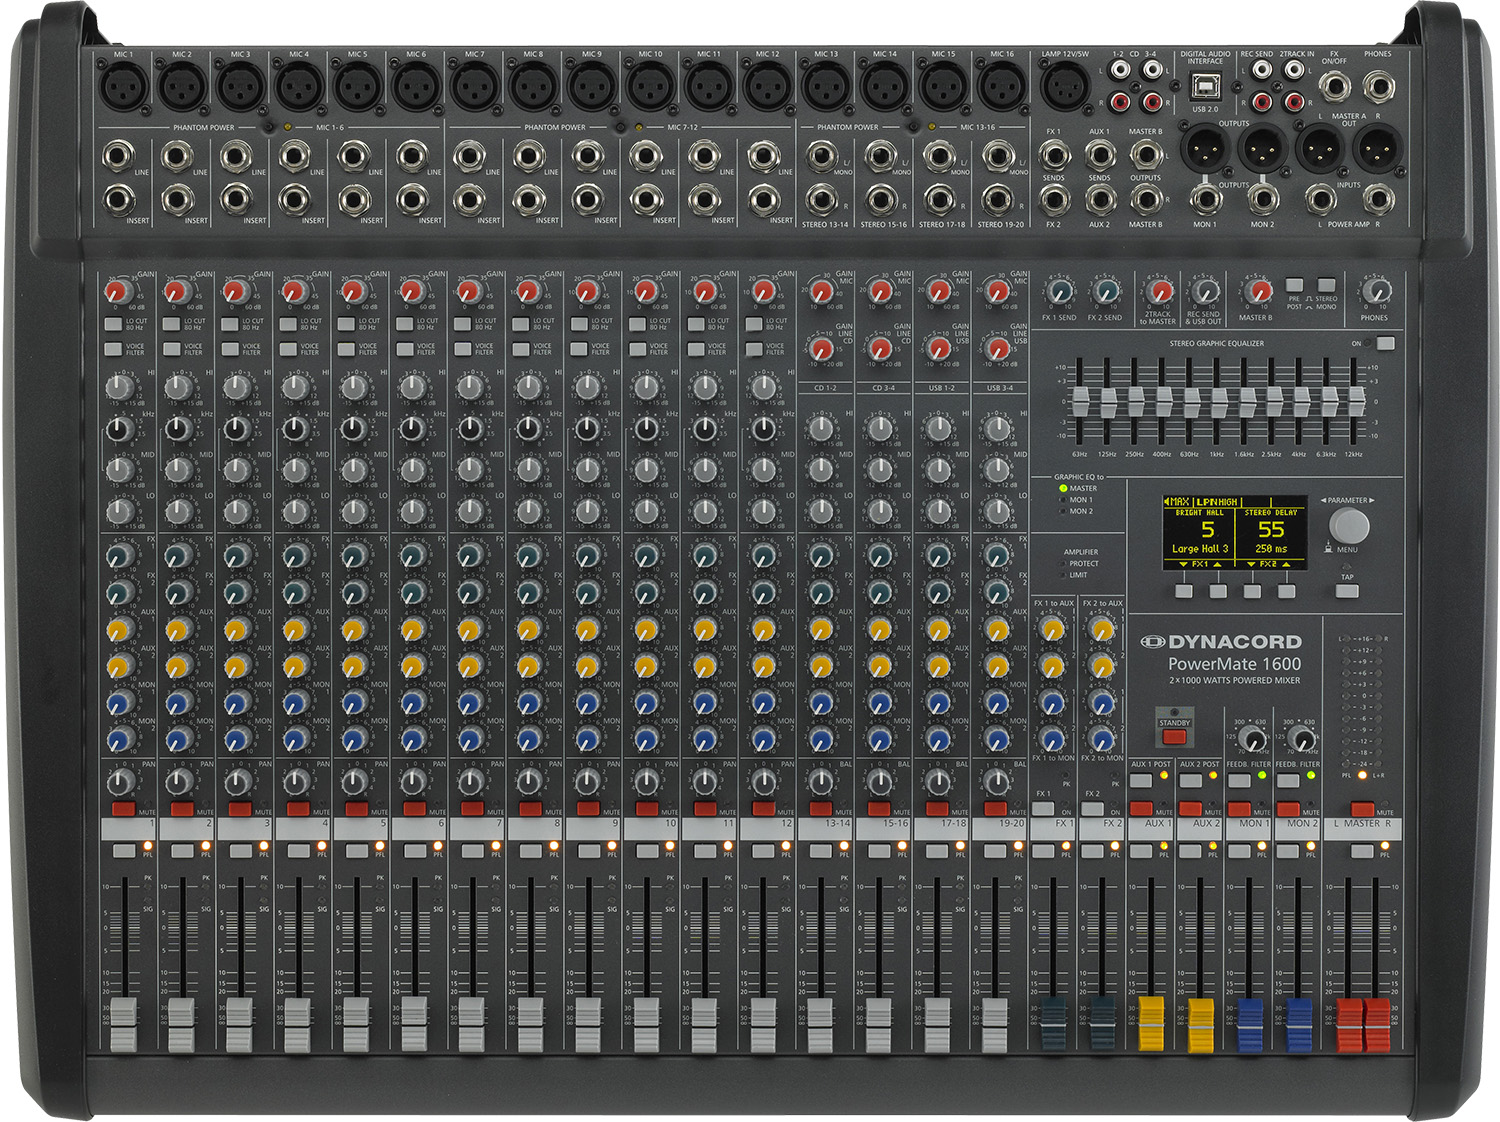
Task: Click the HI EQ knob on channel 1
Action: pos(120,387)
